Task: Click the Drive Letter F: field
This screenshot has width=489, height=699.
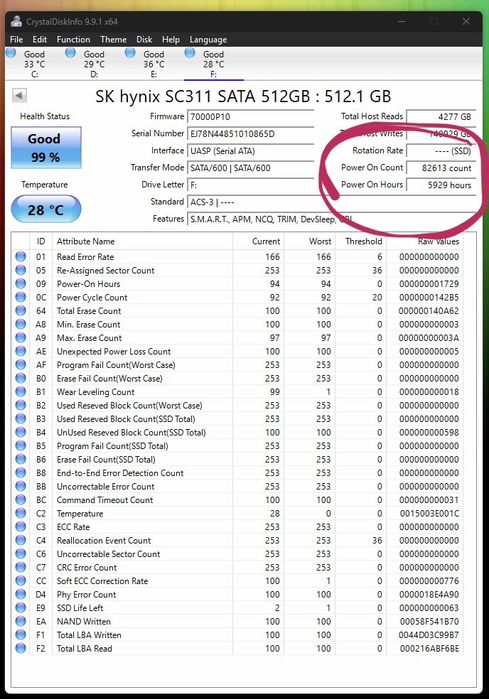Action: 251,185
